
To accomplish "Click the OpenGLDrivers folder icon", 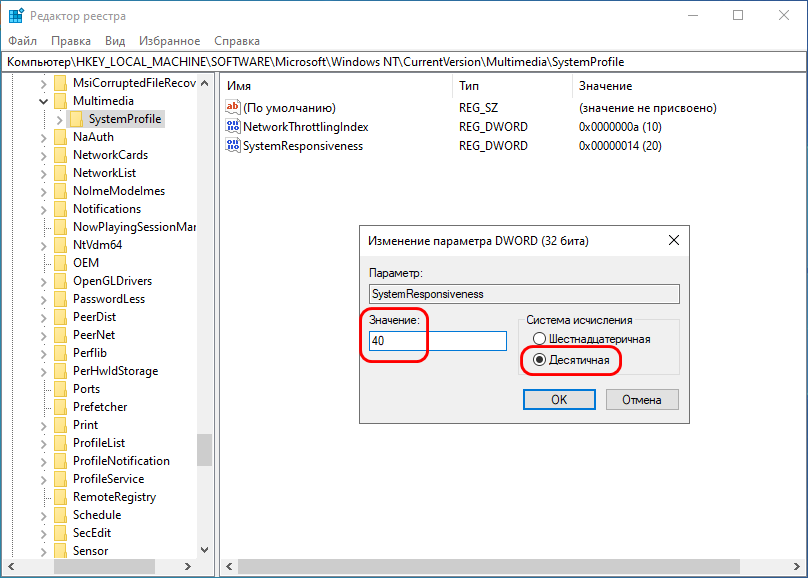I will click(x=60, y=281).
